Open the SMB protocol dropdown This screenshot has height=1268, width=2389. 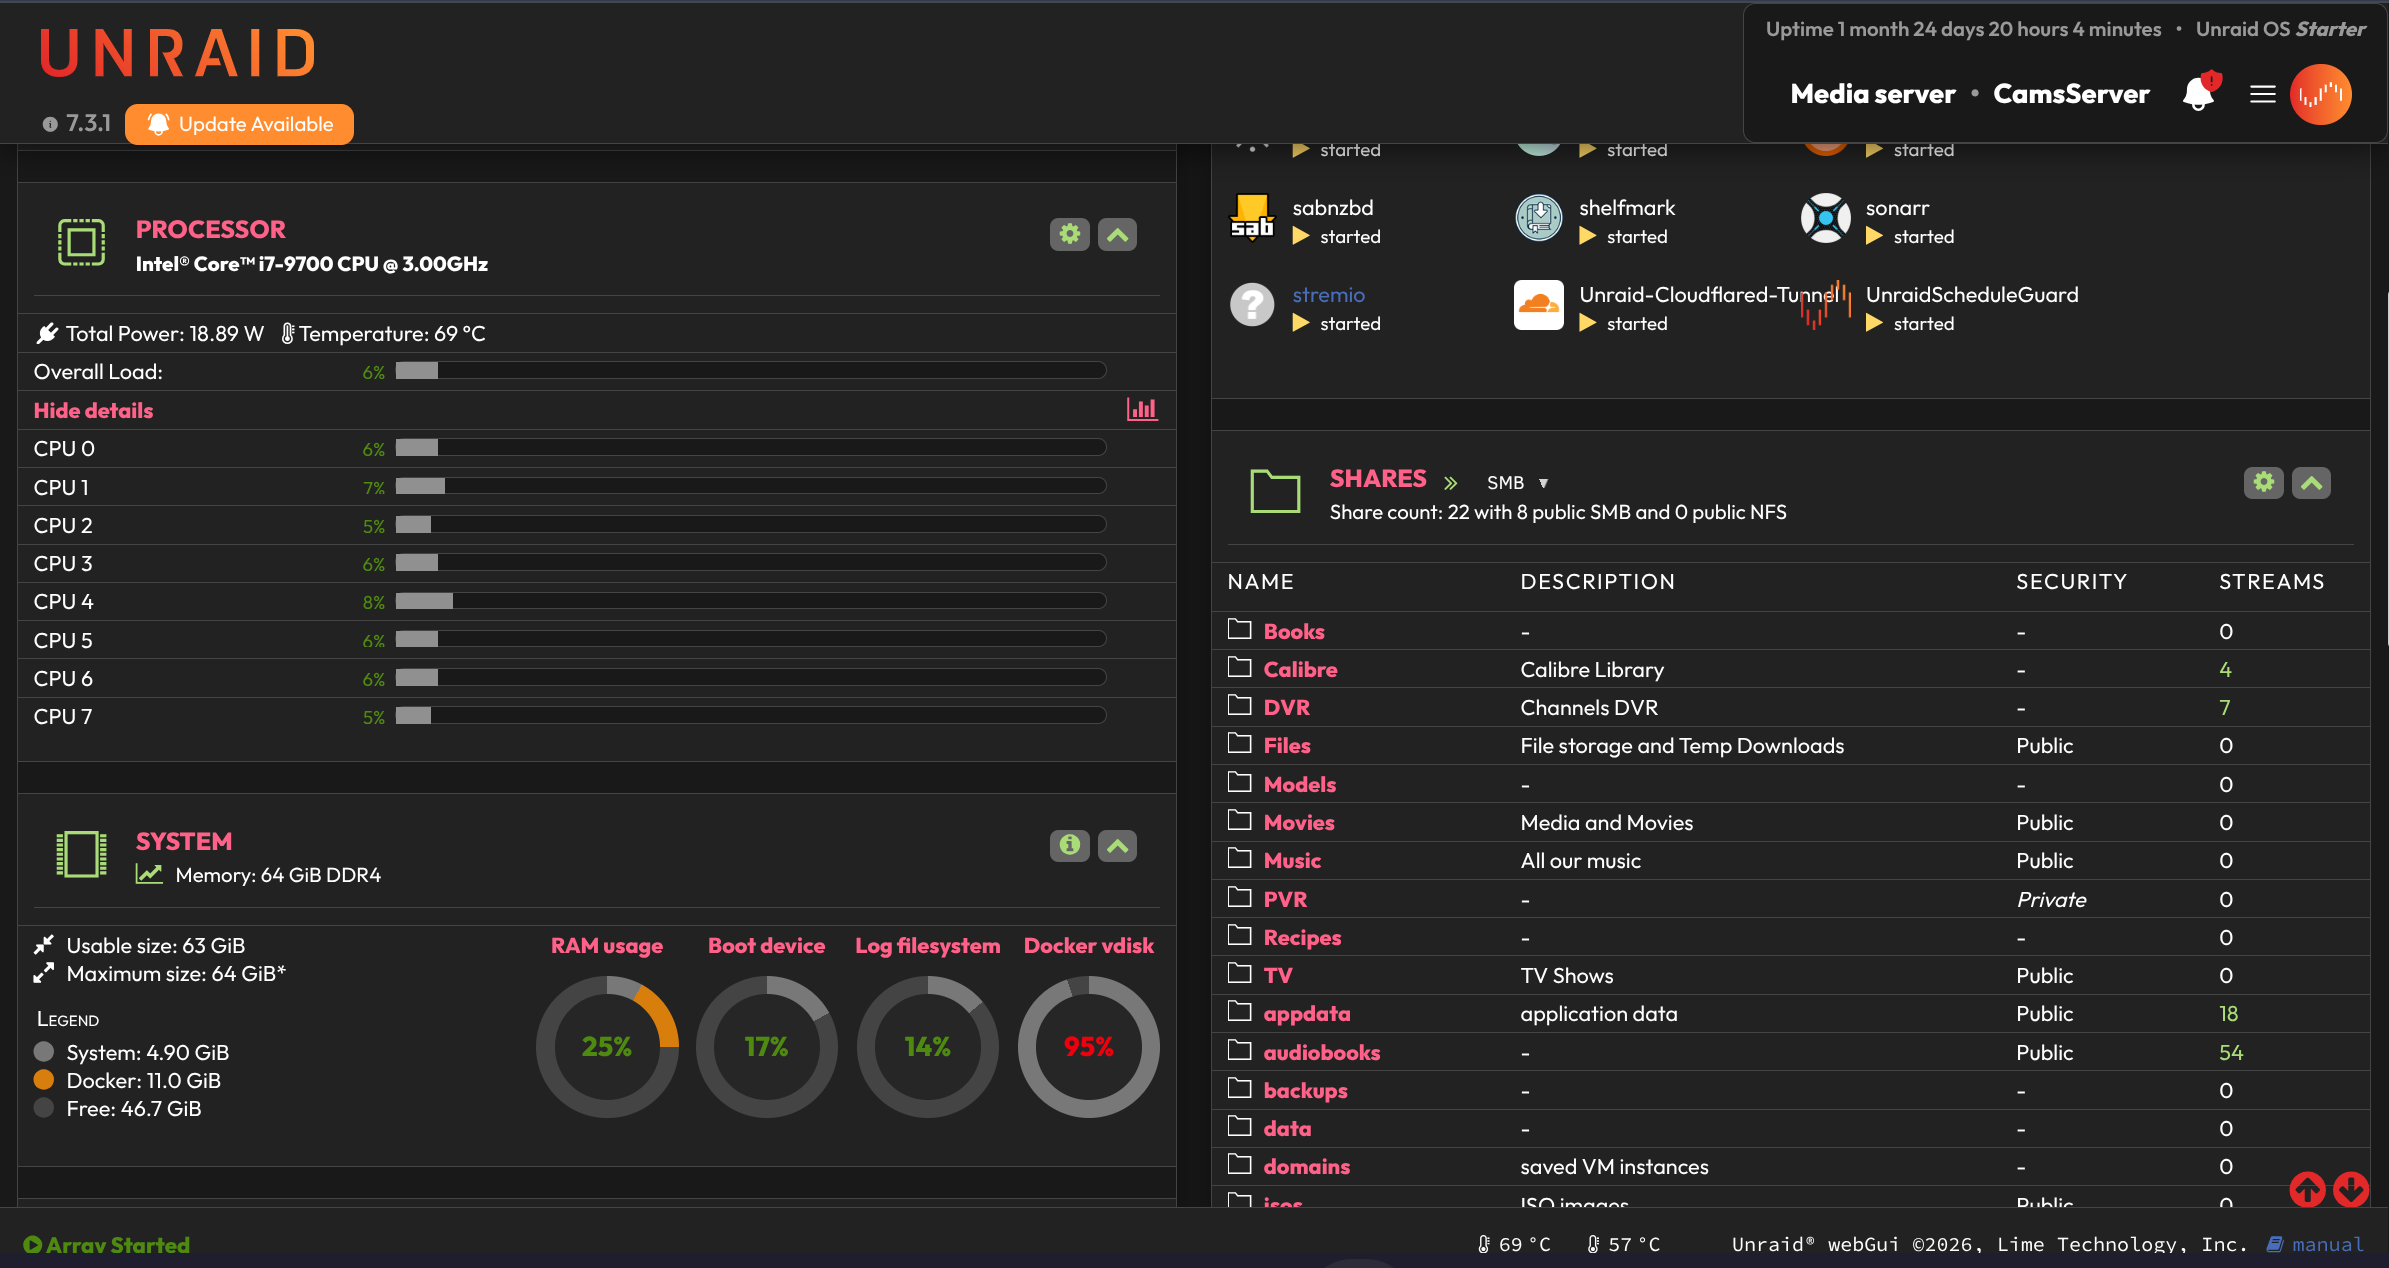coord(1517,483)
